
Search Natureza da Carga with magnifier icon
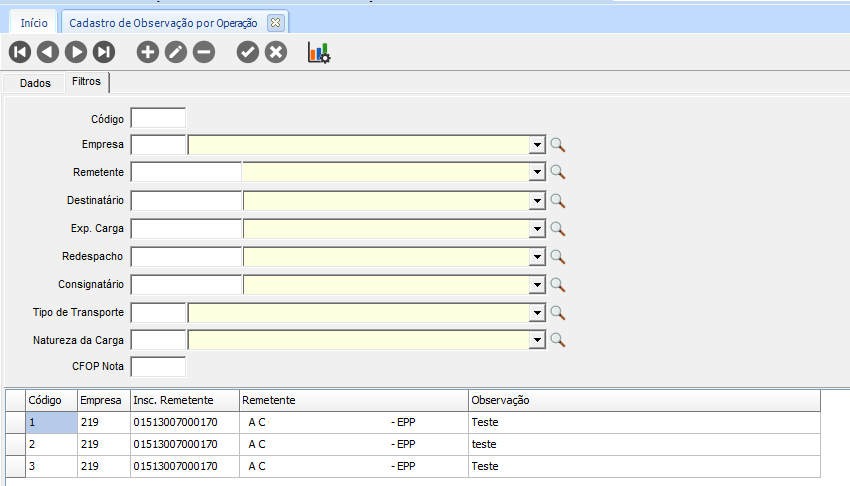(558, 340)
